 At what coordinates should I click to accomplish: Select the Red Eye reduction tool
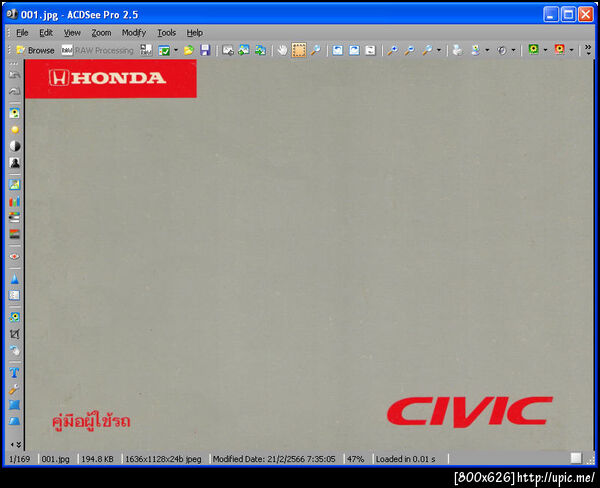pyautogui.click(x=15, y=256)
